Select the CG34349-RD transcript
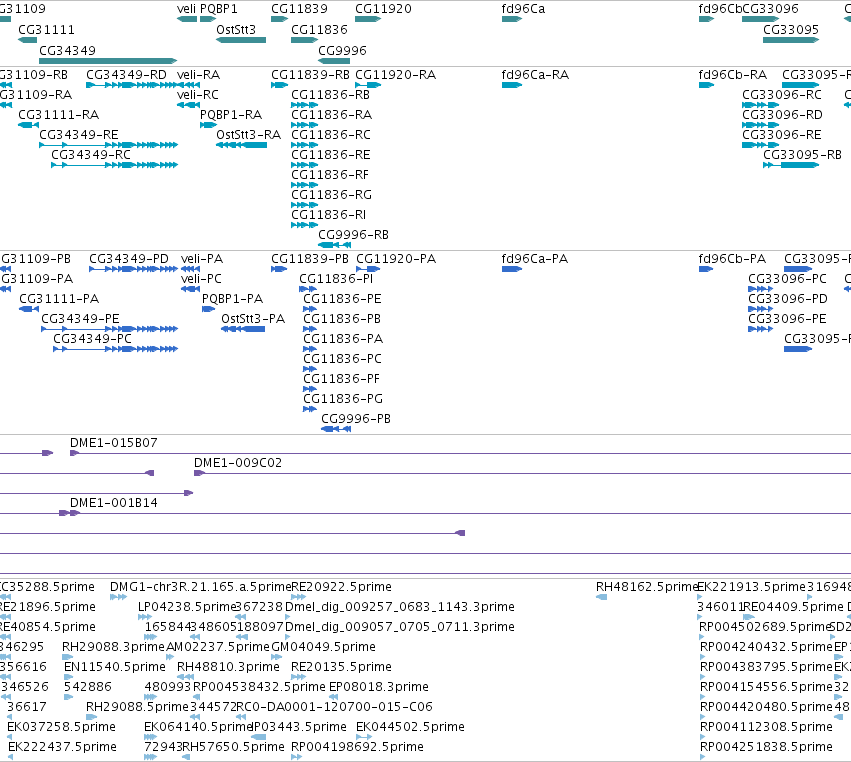Screen dimensions: 851x762 coord(126,75)
